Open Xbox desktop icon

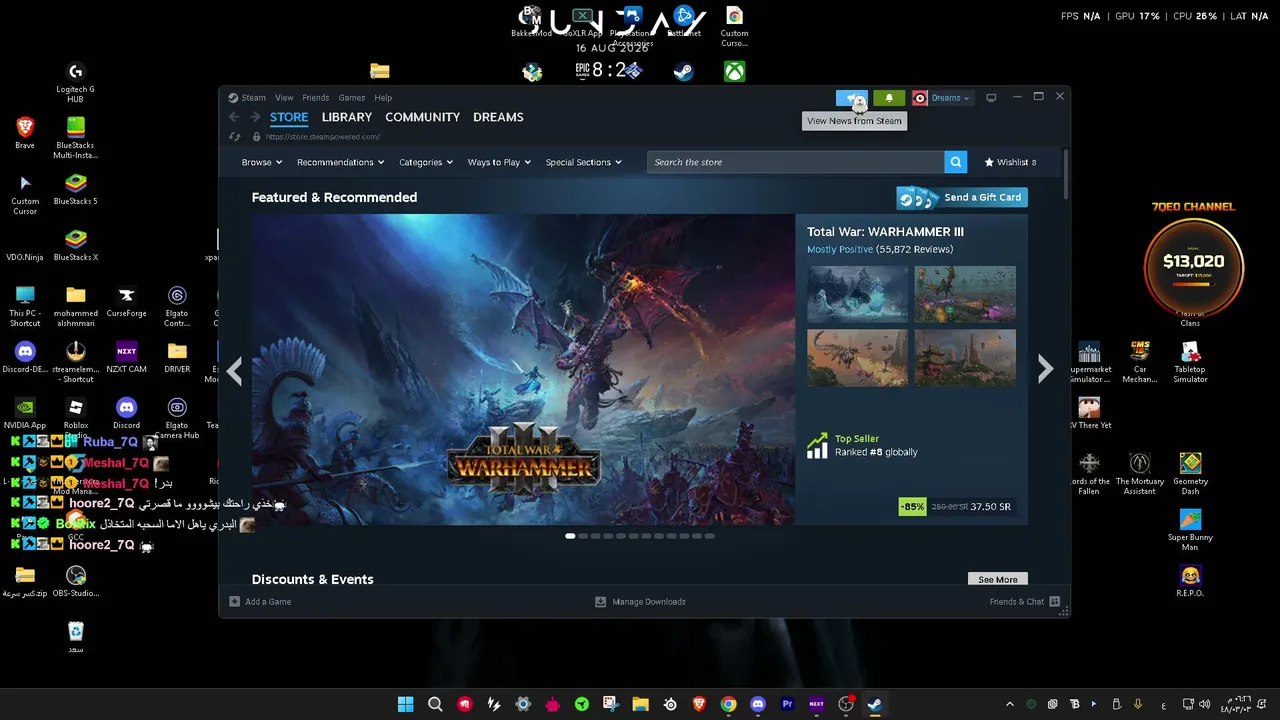(735, 71)
